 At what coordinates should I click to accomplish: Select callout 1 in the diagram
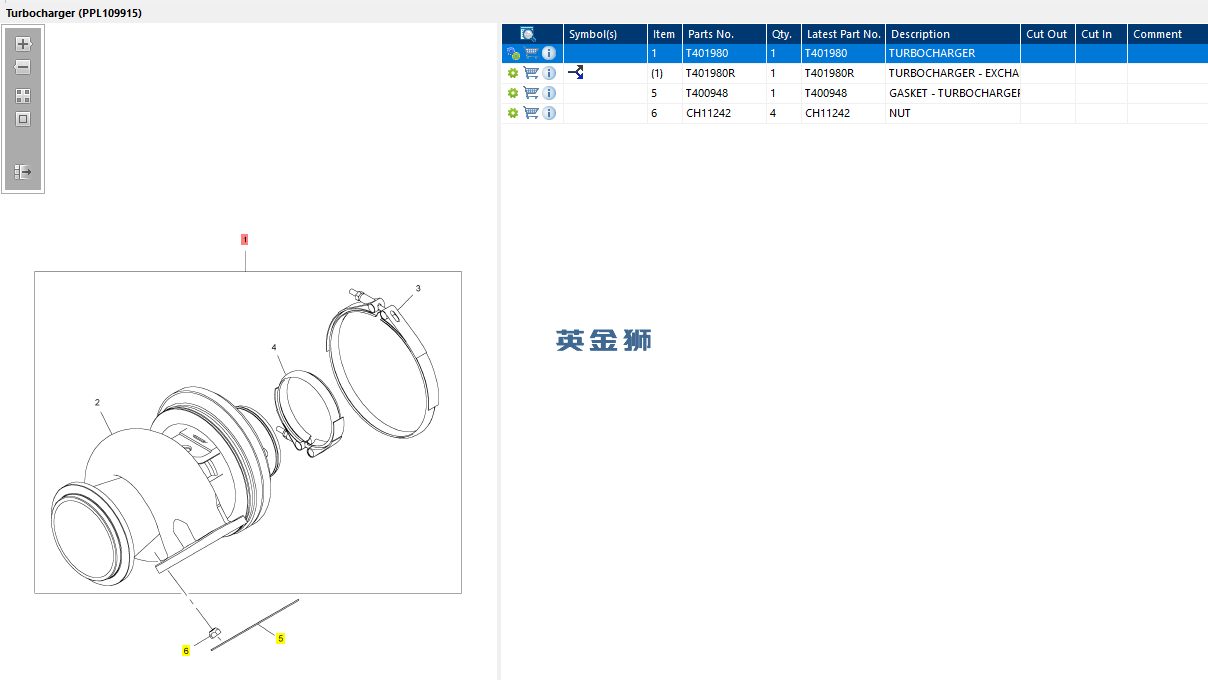[x=244, y=240]
